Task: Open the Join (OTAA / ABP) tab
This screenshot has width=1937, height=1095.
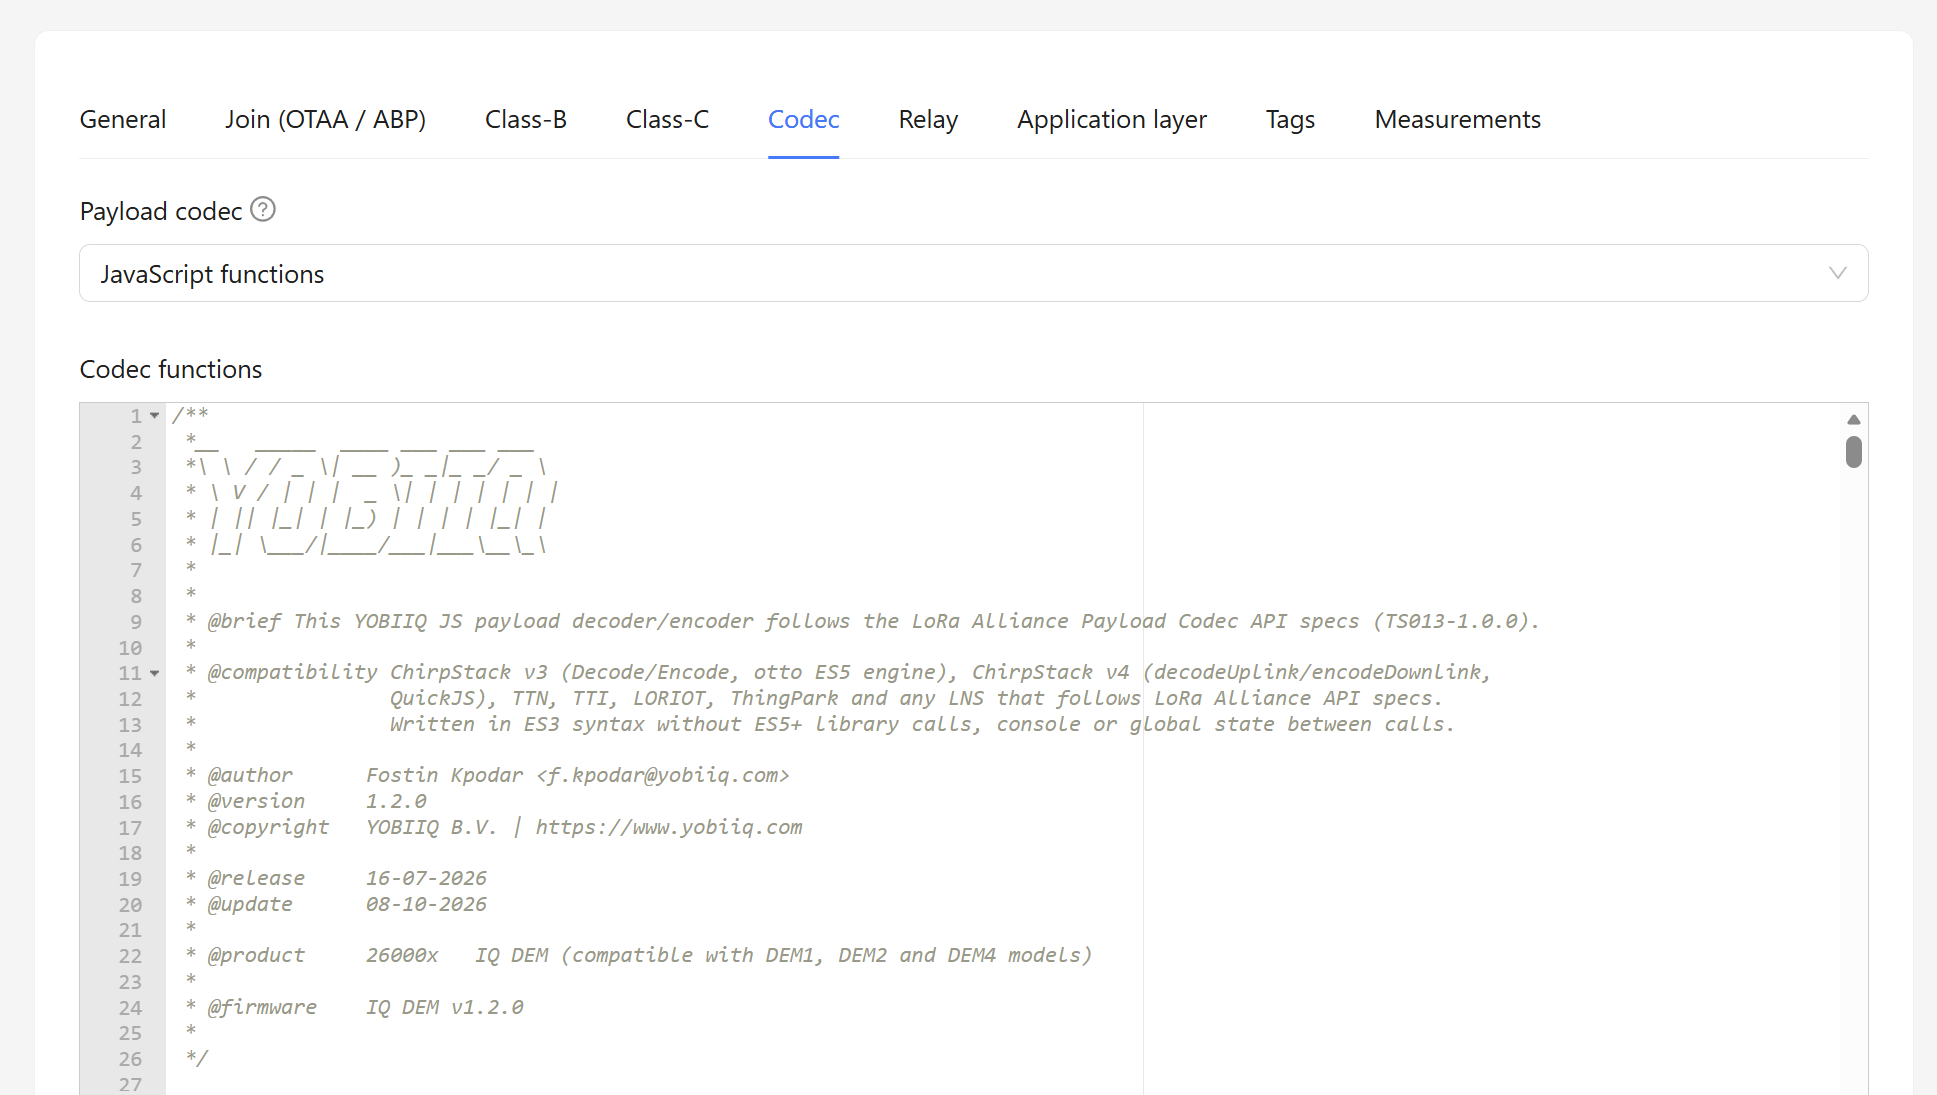Action: pos(325,119)
